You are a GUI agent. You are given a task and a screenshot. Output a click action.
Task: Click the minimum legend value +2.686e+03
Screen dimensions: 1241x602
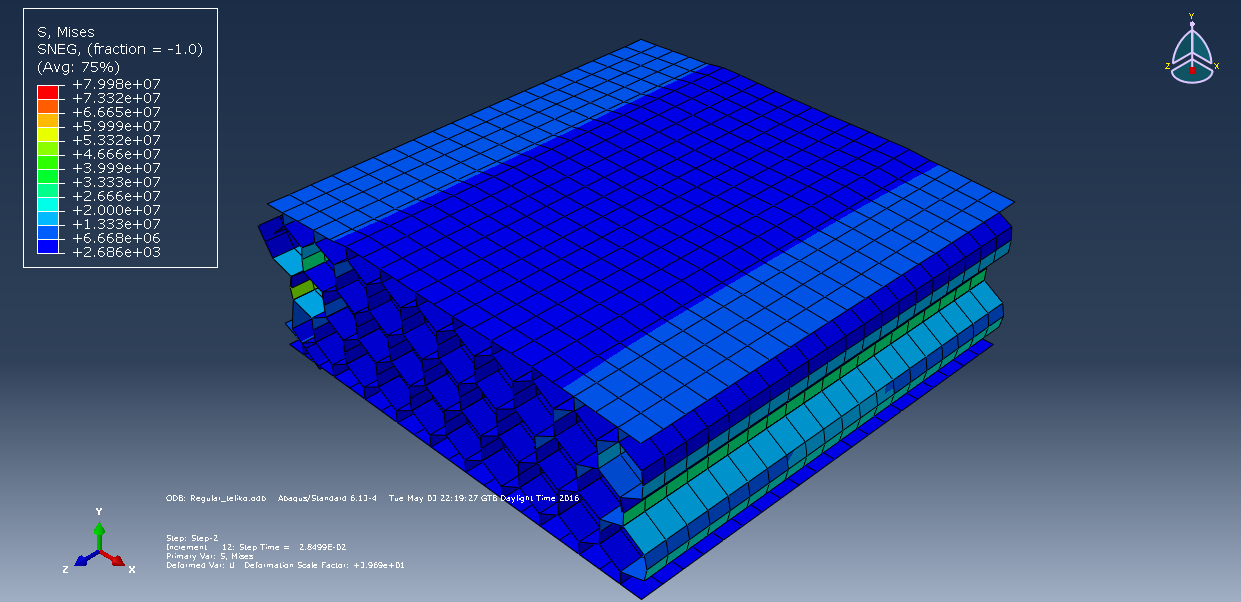(x=116, y=252)
